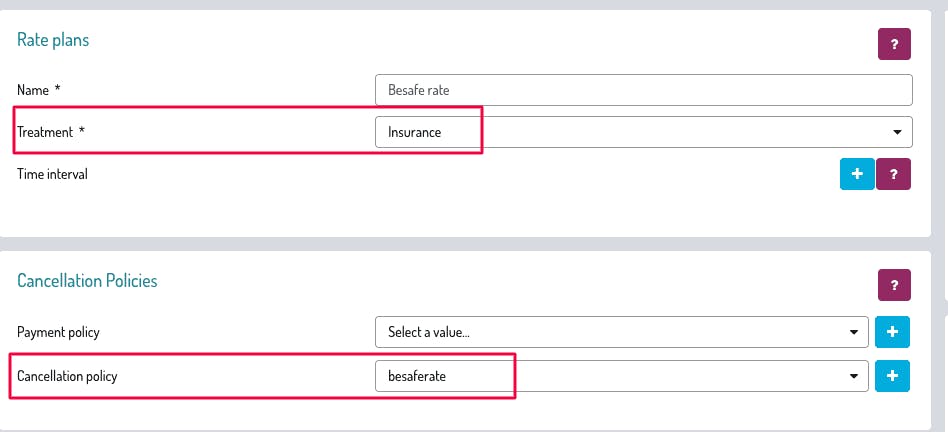
Task: Open help for Rate plans section
Action: pos(894,44)
